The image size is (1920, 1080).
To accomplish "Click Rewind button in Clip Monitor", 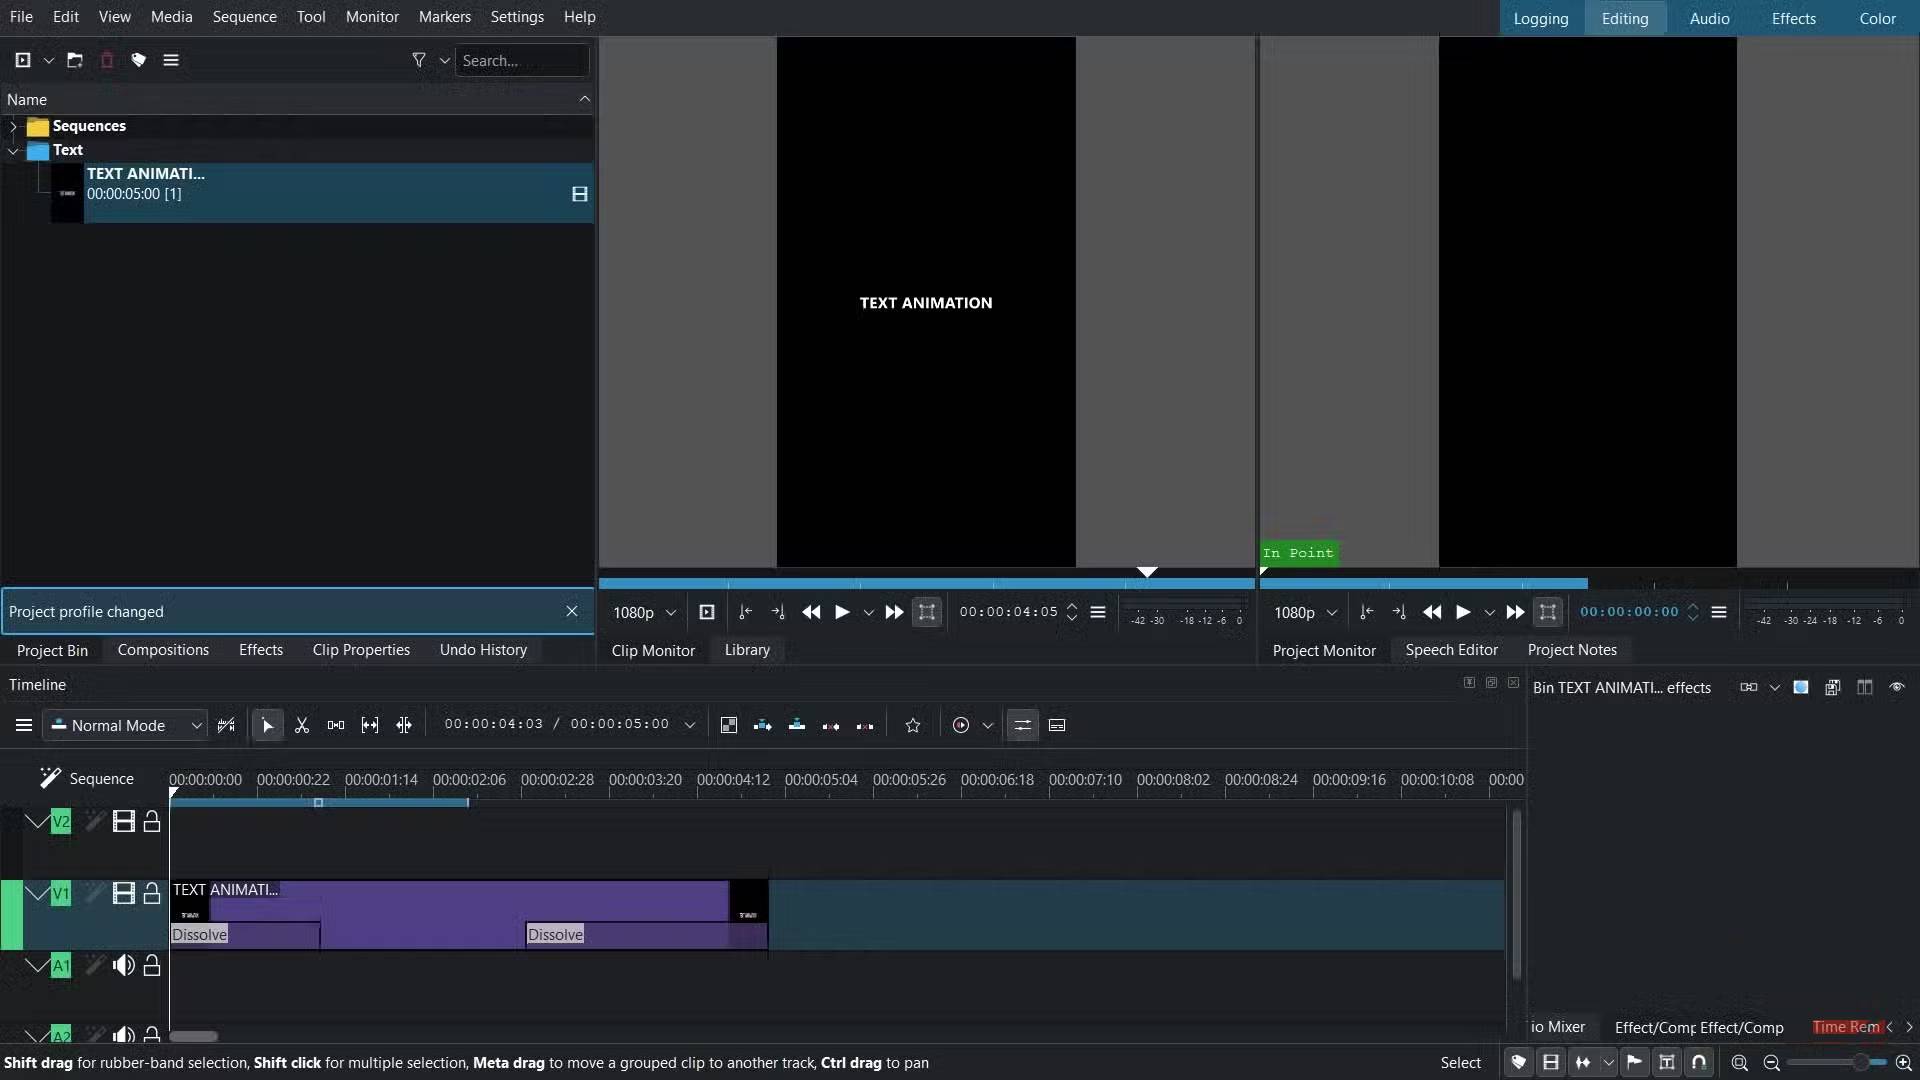I will [x=811, y=613].
